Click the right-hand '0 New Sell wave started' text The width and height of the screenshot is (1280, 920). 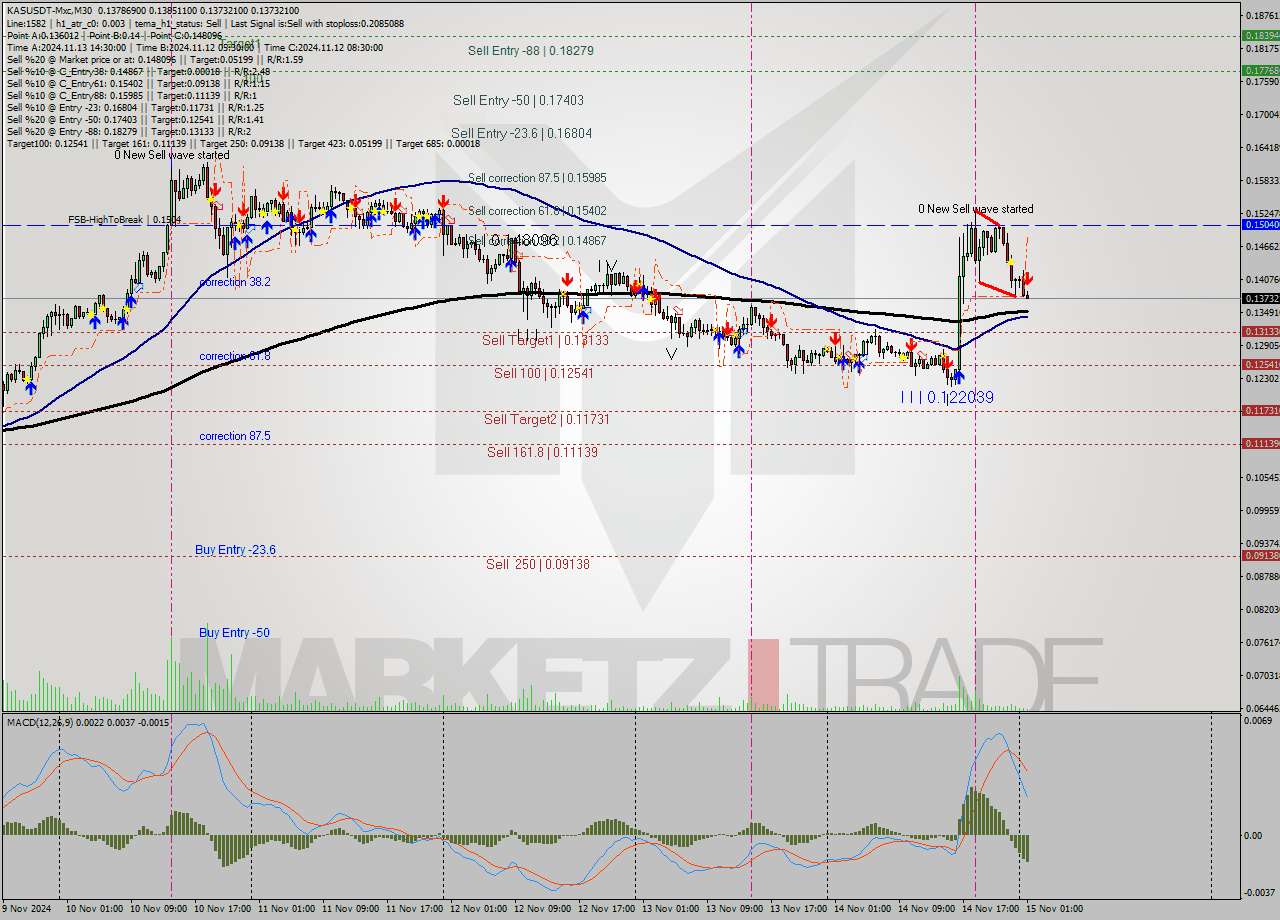tap(976, 209)
